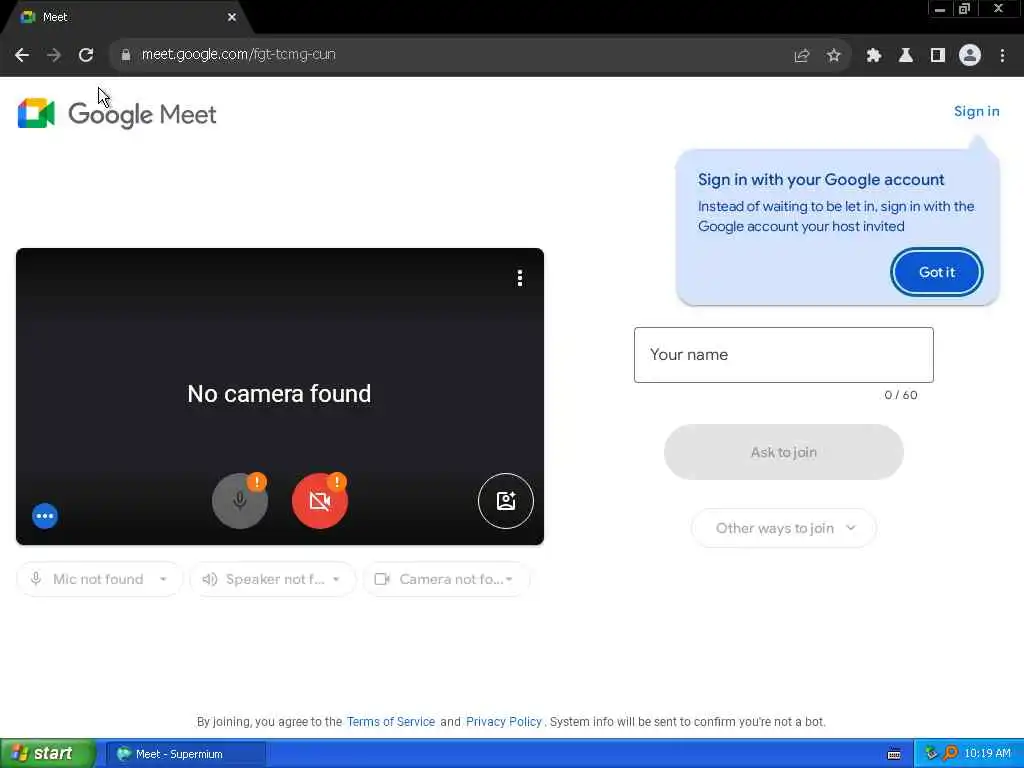The width and height of the screenshot is (1024, 768).
Task: Toggle the browser side panel icon
Action: (x=938, y=56)
